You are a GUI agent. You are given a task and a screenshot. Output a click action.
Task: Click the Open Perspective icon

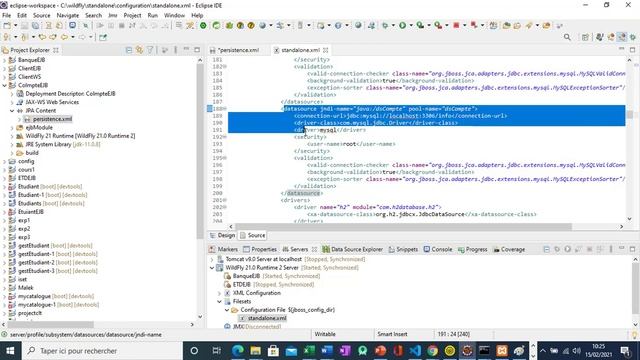point(585,37)
